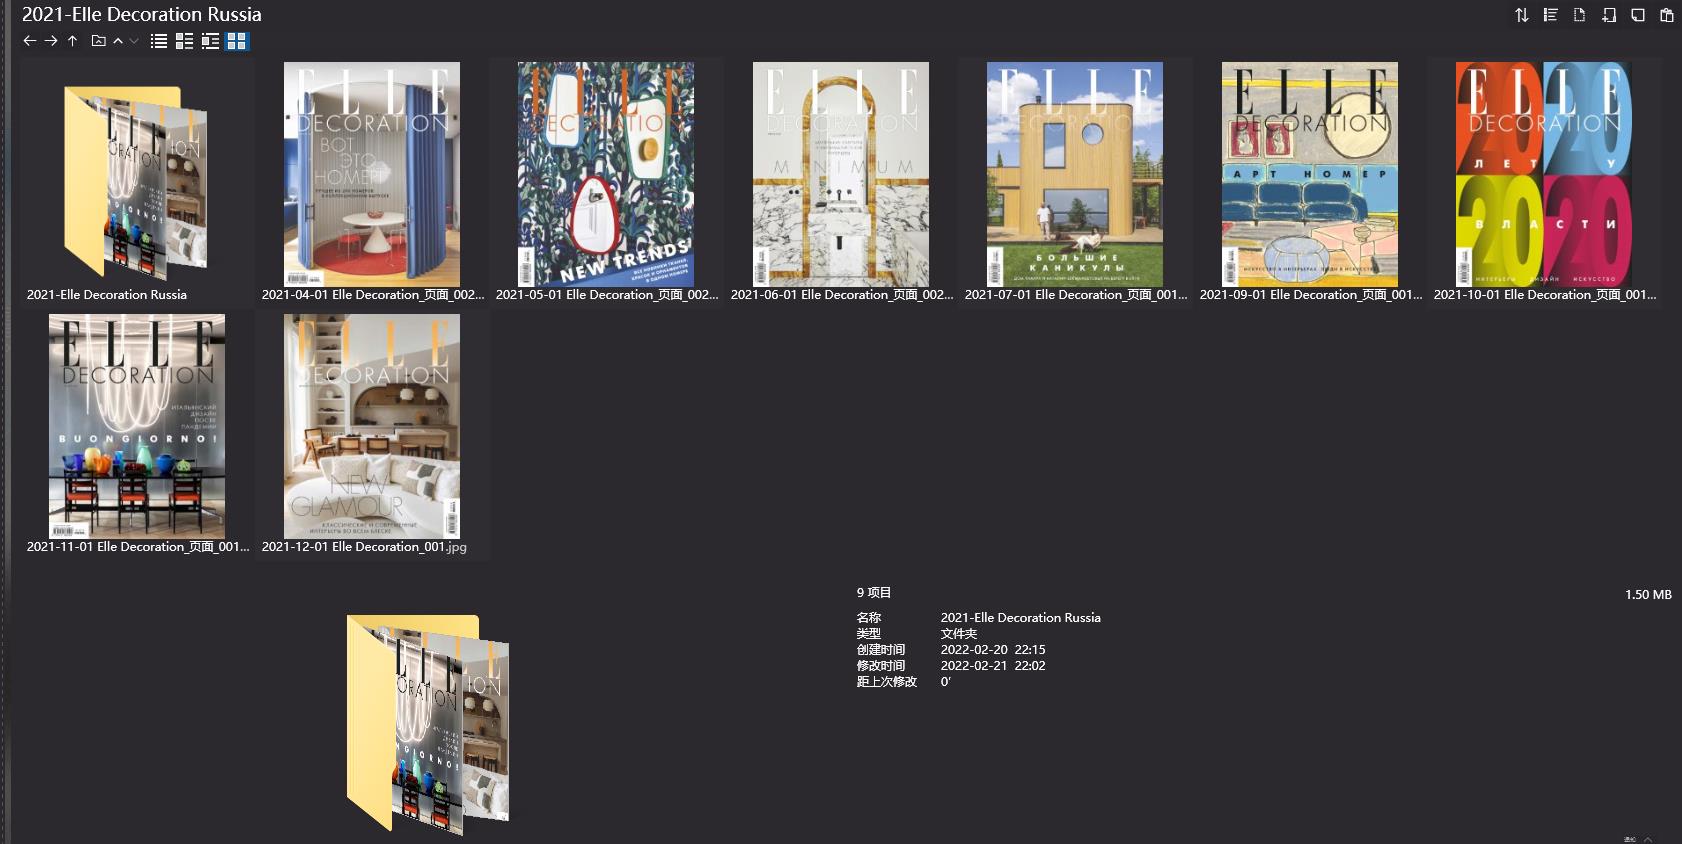Select the 2021-09-01 Art Home cover thumbnail
The image size is (1682, 844).
tap(1310, 174)
